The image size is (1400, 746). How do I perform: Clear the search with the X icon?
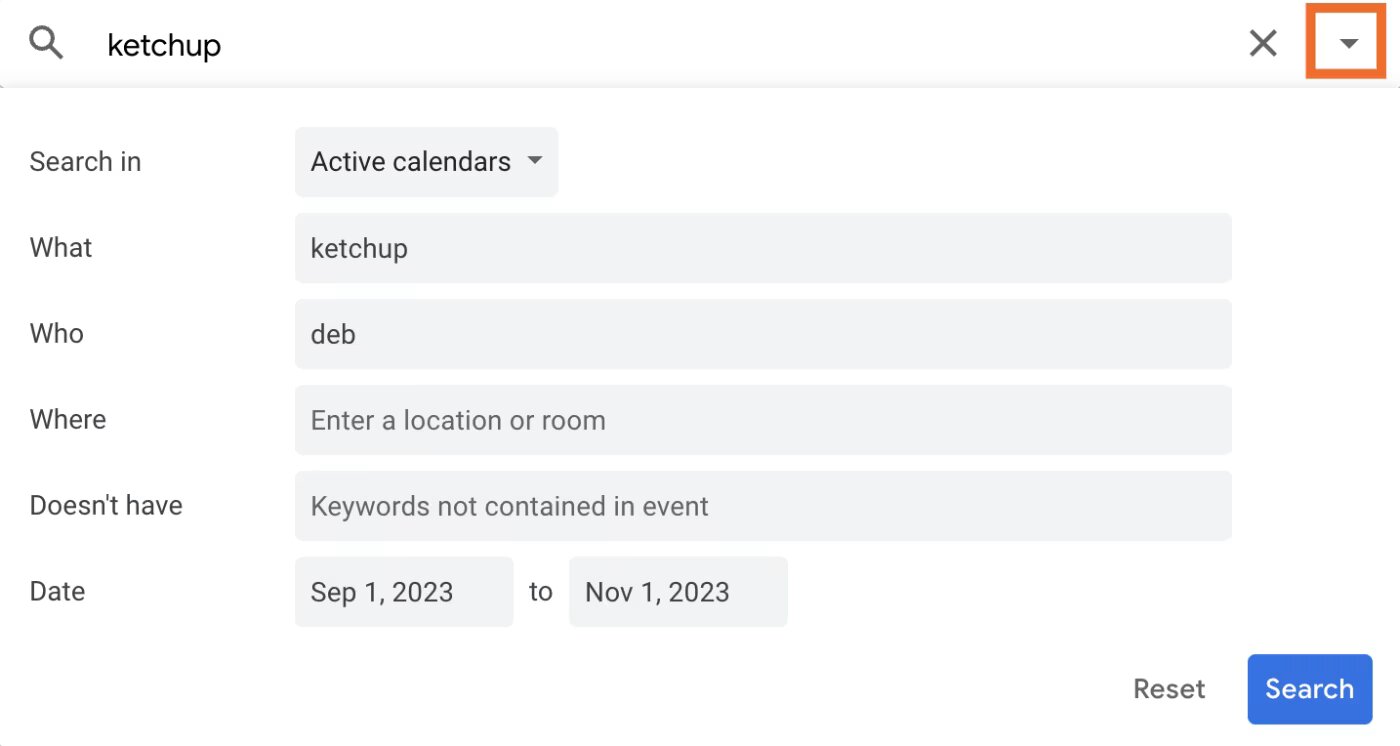pyautogui.click(x=1263, y=43)
